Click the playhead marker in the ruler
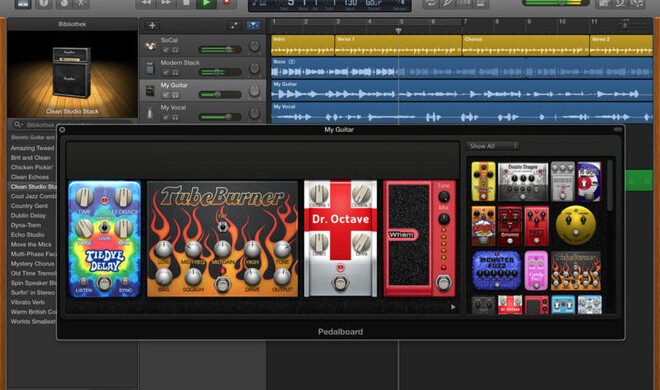This screenshot has height=390, width=660. (398, 31)
